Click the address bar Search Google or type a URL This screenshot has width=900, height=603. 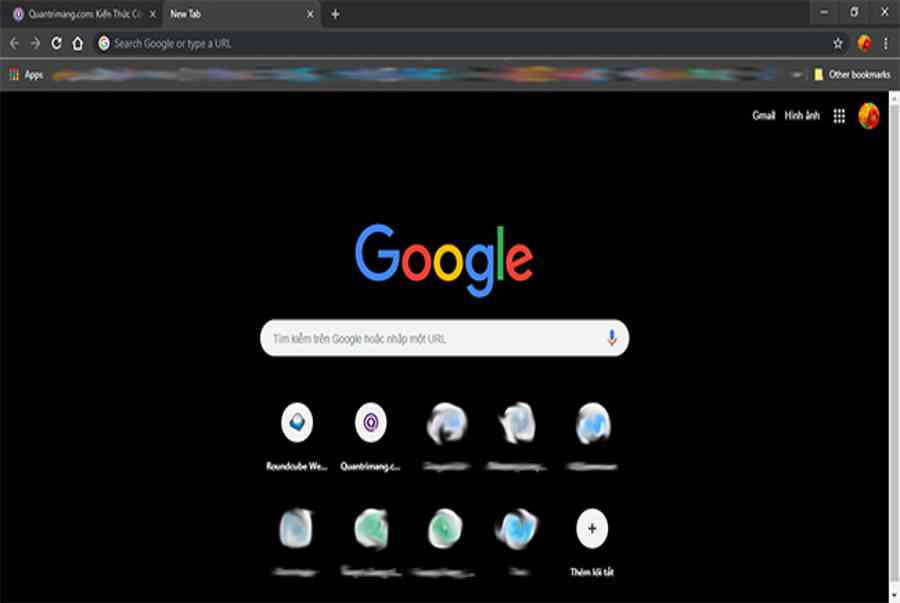(471, 44)
